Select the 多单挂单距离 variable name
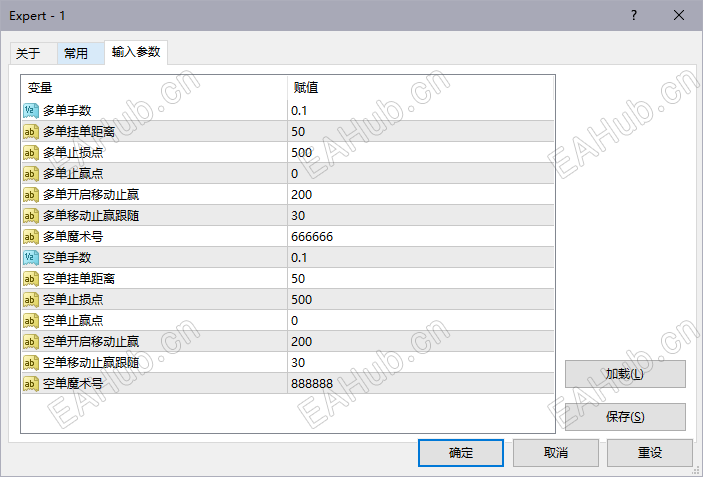Viewport: 703px width, 477px height. click(79, 132)
